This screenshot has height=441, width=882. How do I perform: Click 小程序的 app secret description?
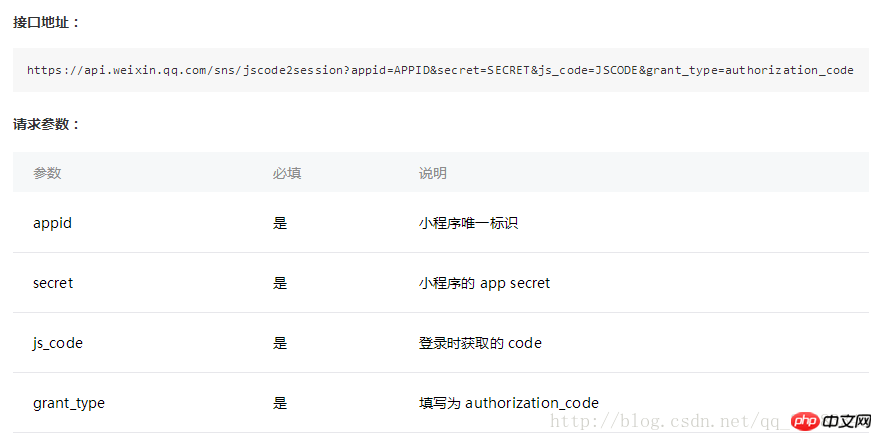point(484,283)
